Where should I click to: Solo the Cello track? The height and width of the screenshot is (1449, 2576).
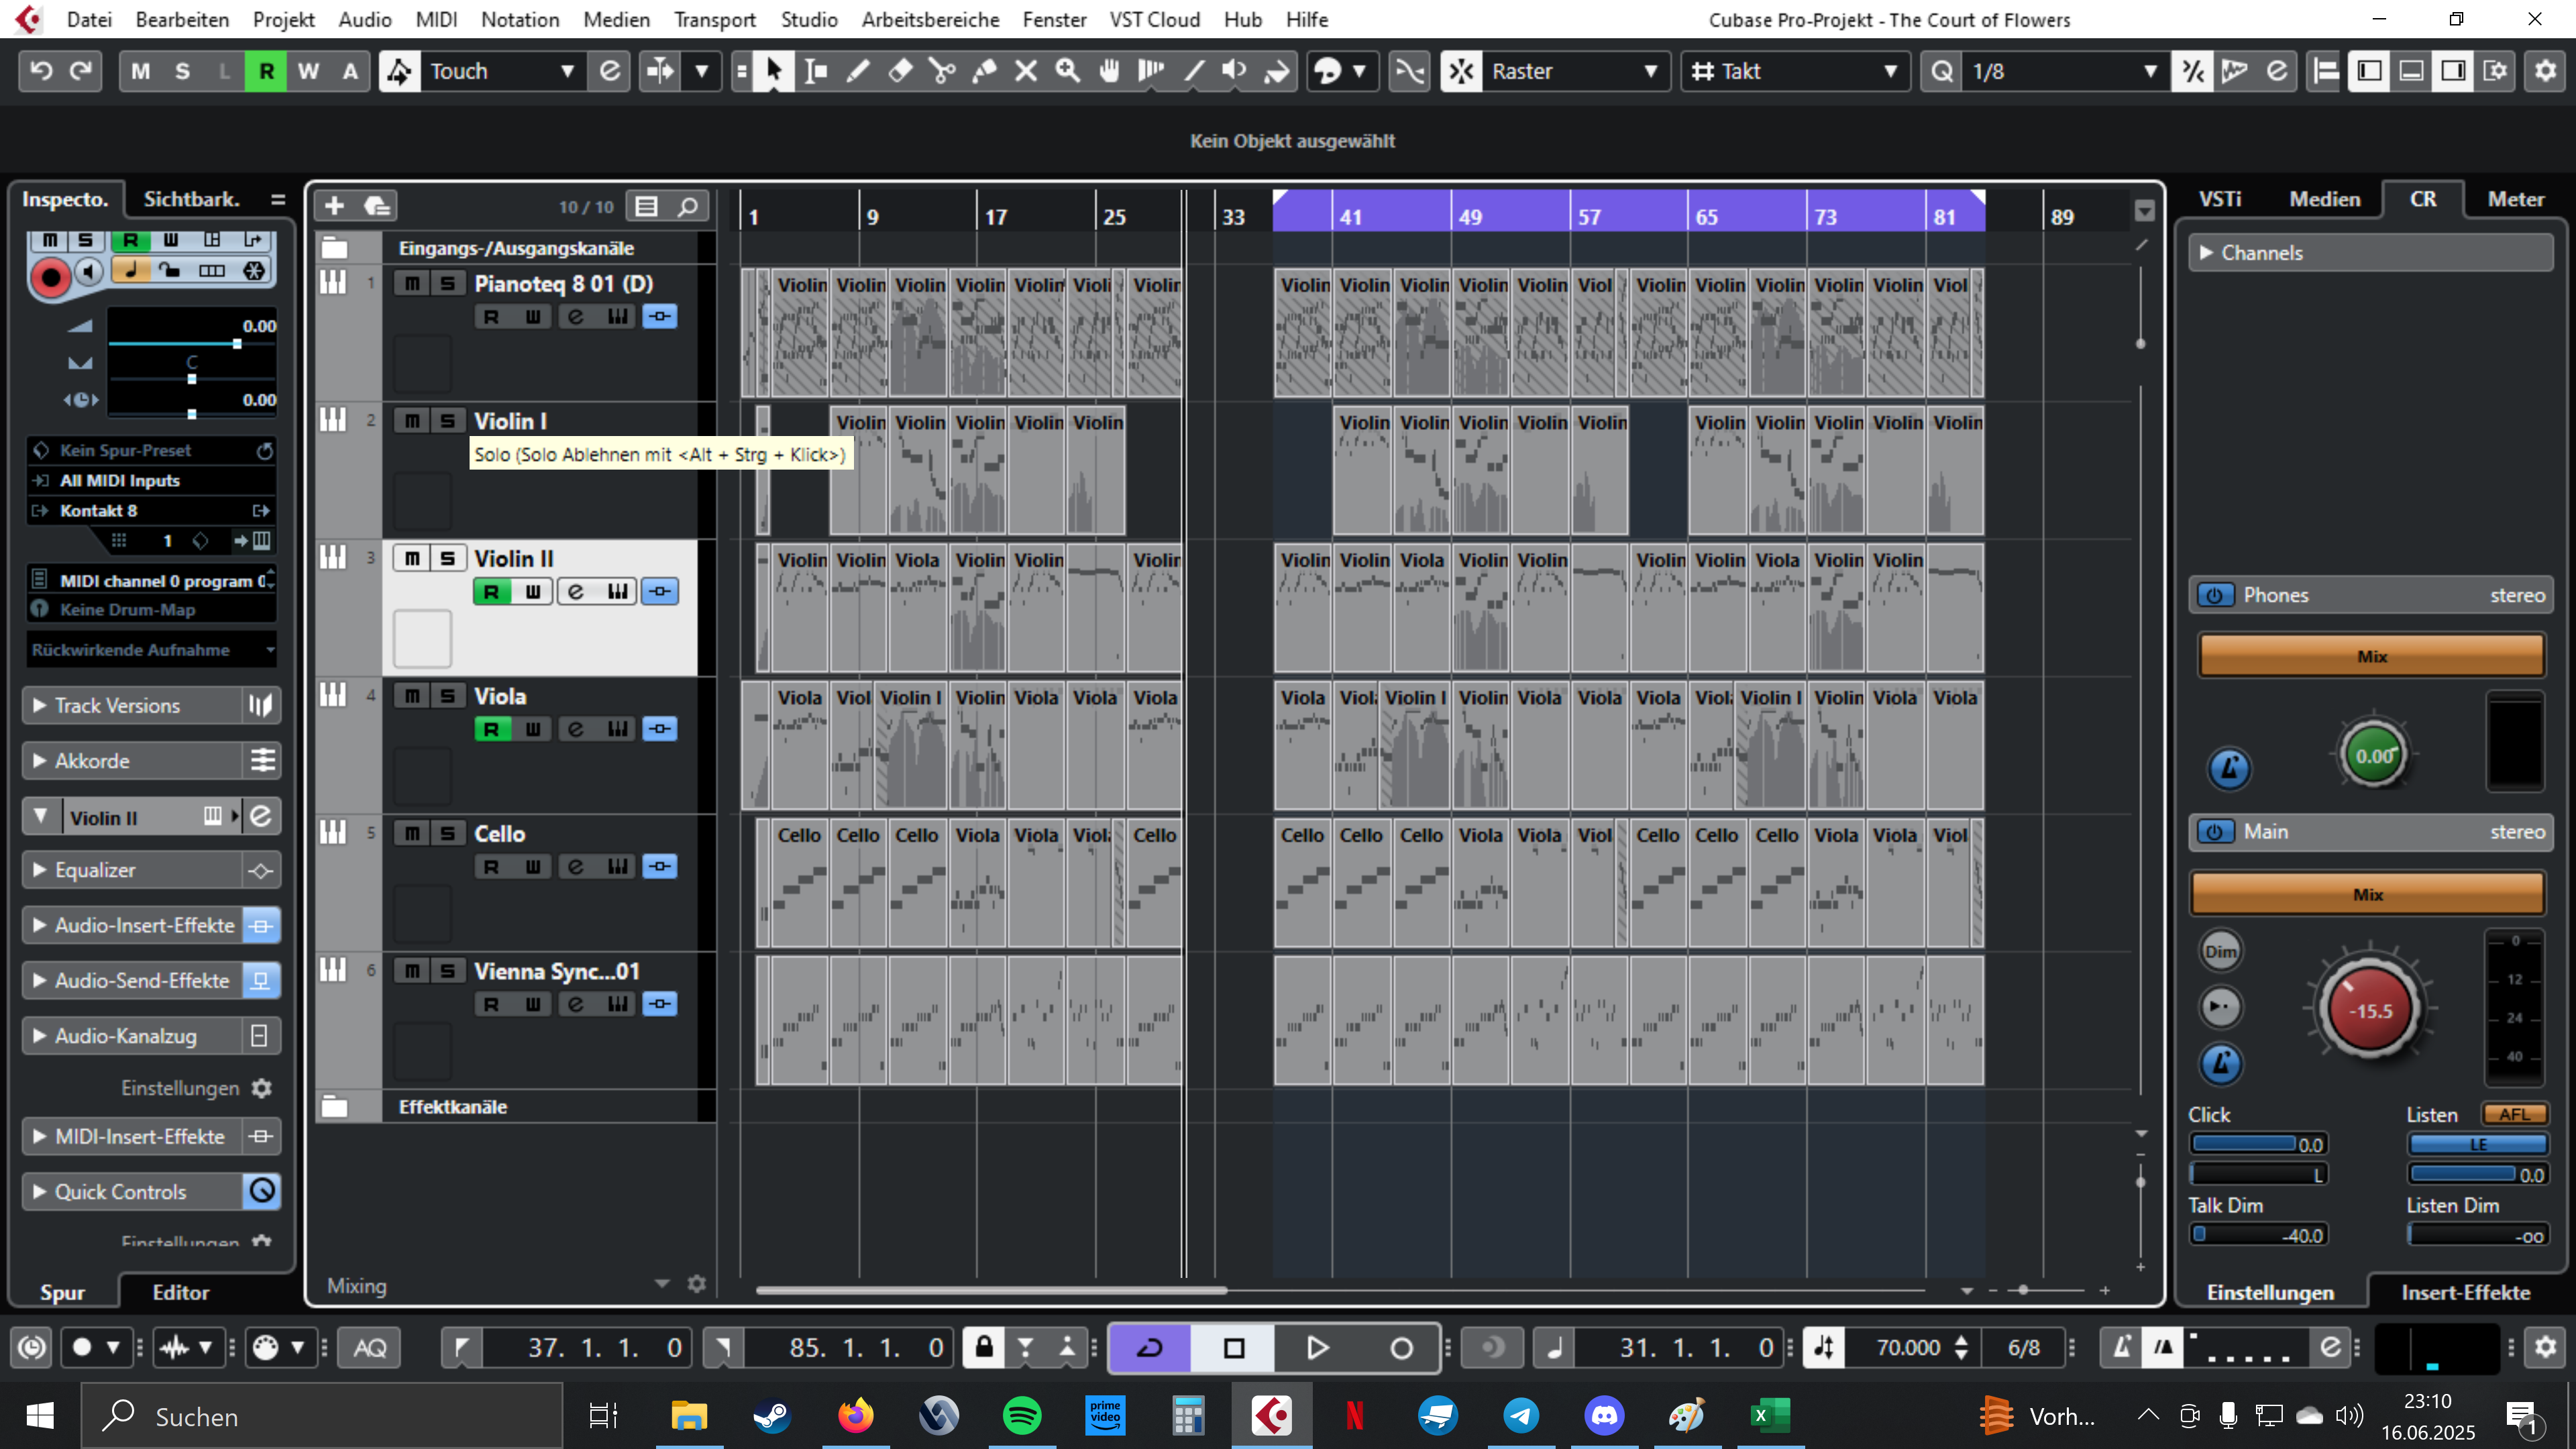pyautogui.click(x=448, y=833)
